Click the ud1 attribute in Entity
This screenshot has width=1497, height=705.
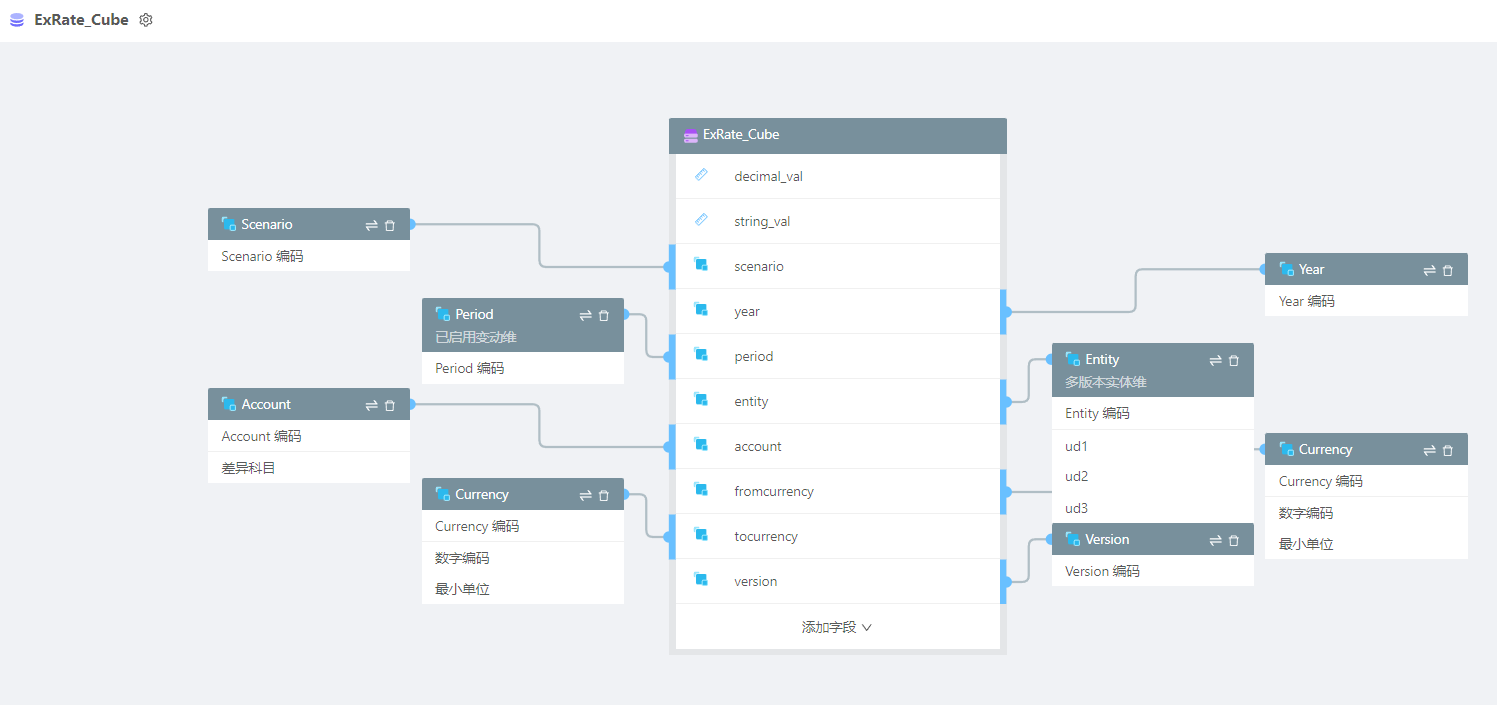coord(1076,446)
